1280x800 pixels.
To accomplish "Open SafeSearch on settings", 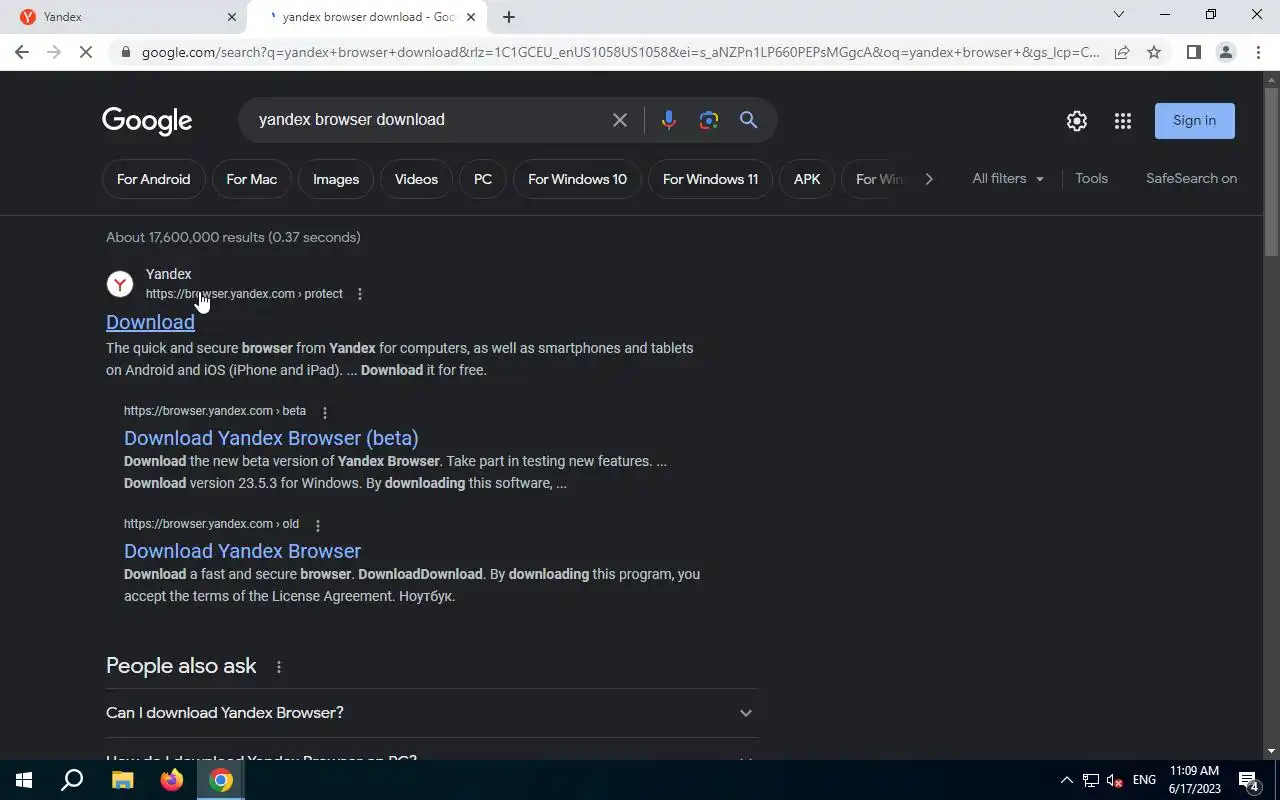I will 1191,179.
